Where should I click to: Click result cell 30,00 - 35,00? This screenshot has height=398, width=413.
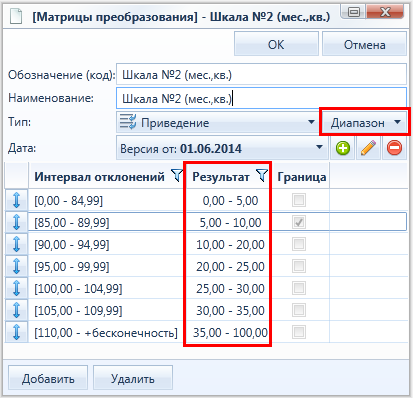click(x=230, y=310)
